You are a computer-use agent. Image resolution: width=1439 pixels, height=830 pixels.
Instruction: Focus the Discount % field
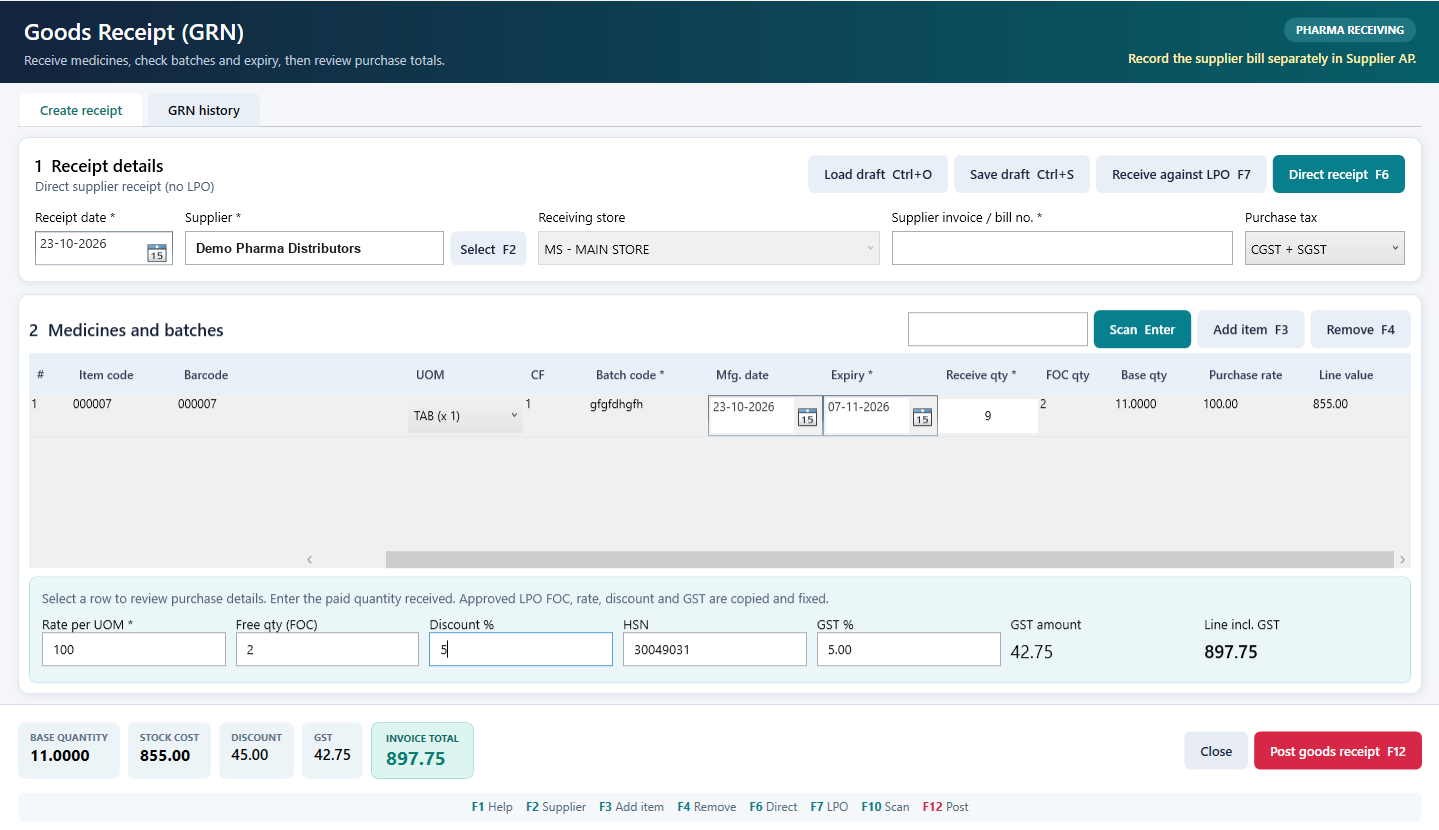[x=521, y=649]
